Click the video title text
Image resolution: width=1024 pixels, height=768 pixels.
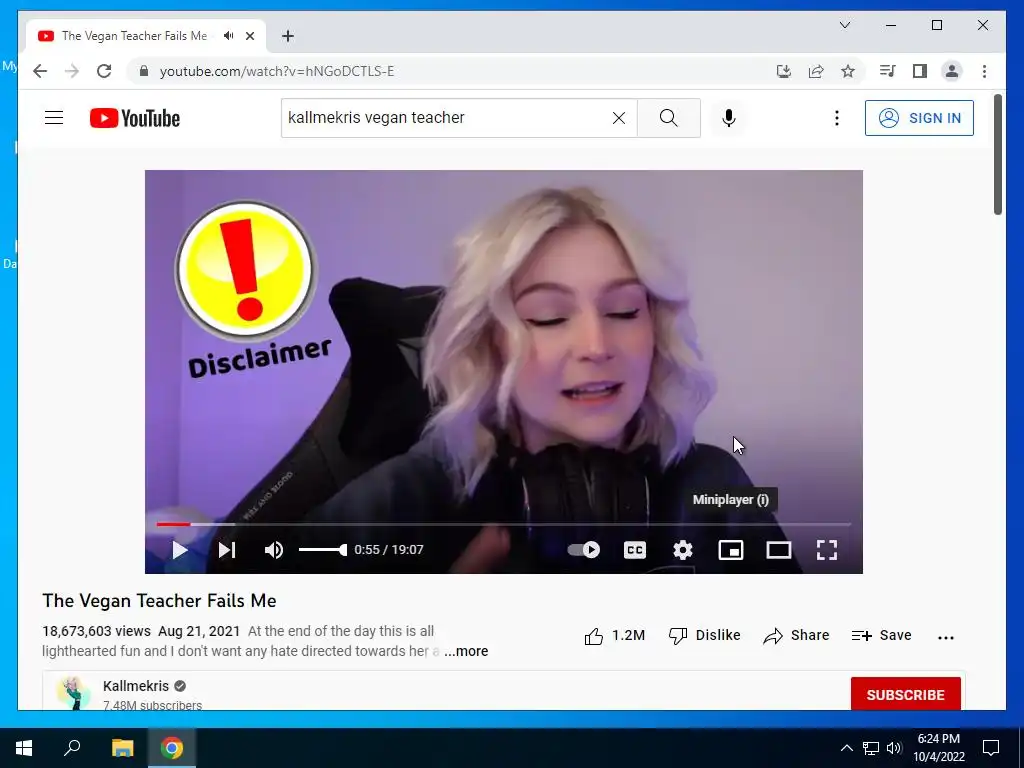coord(159,601)
